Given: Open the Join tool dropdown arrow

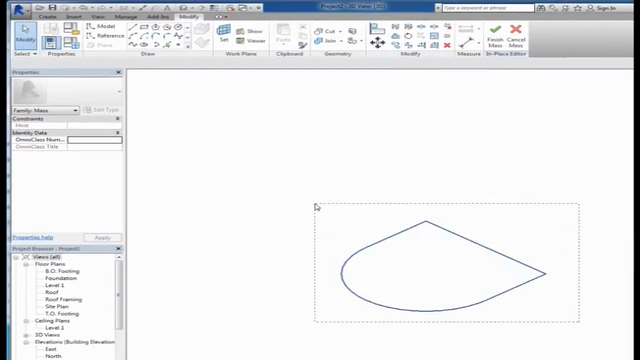Looking at the screenshot, I should [341, 41].
